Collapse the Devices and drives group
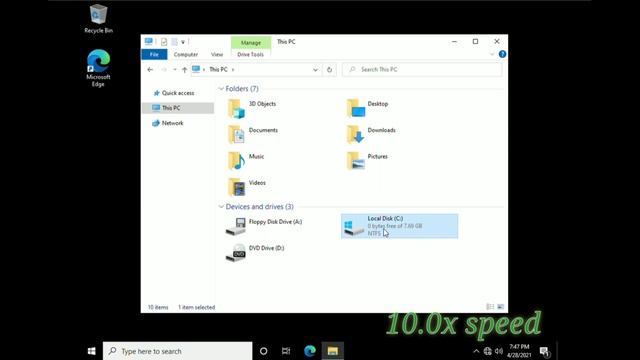This screenshot has height=360, width=640. click(x=221, y=207)
